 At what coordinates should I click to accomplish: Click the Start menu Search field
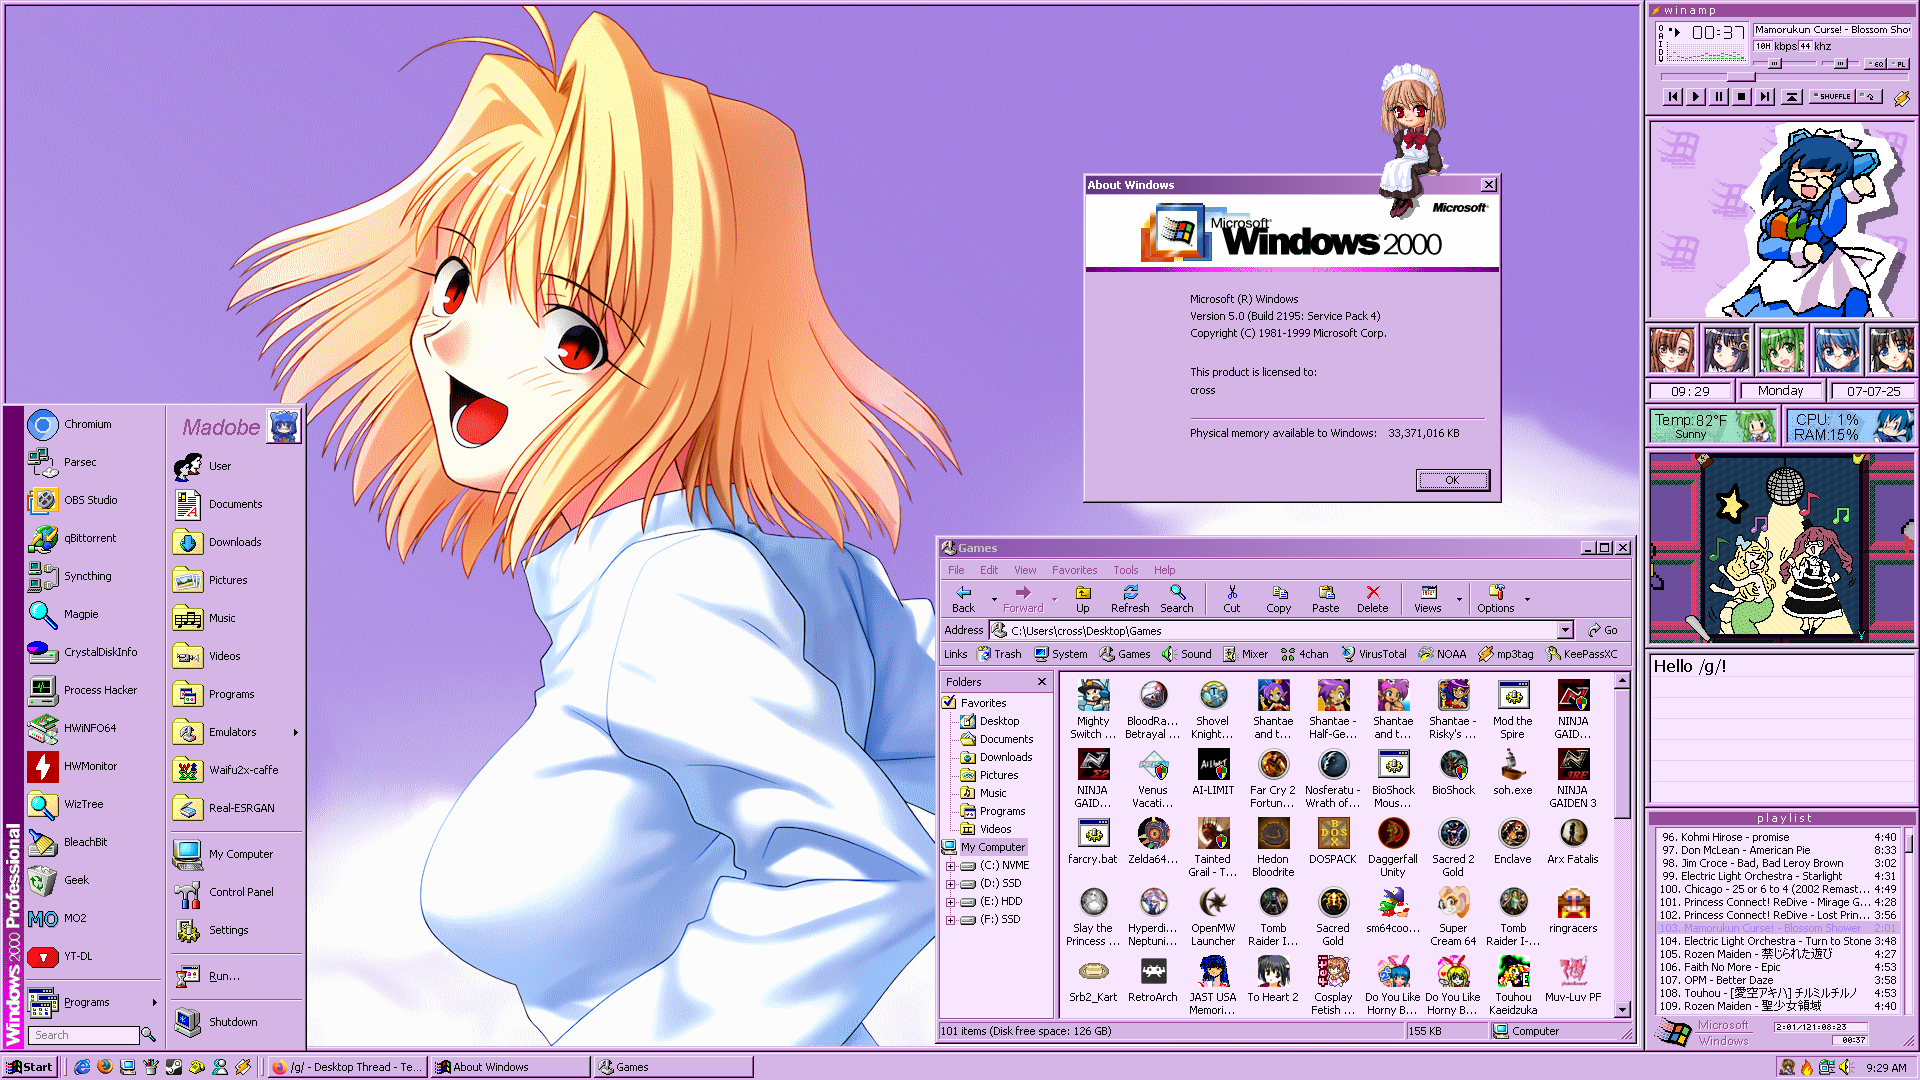(84, 1035)
